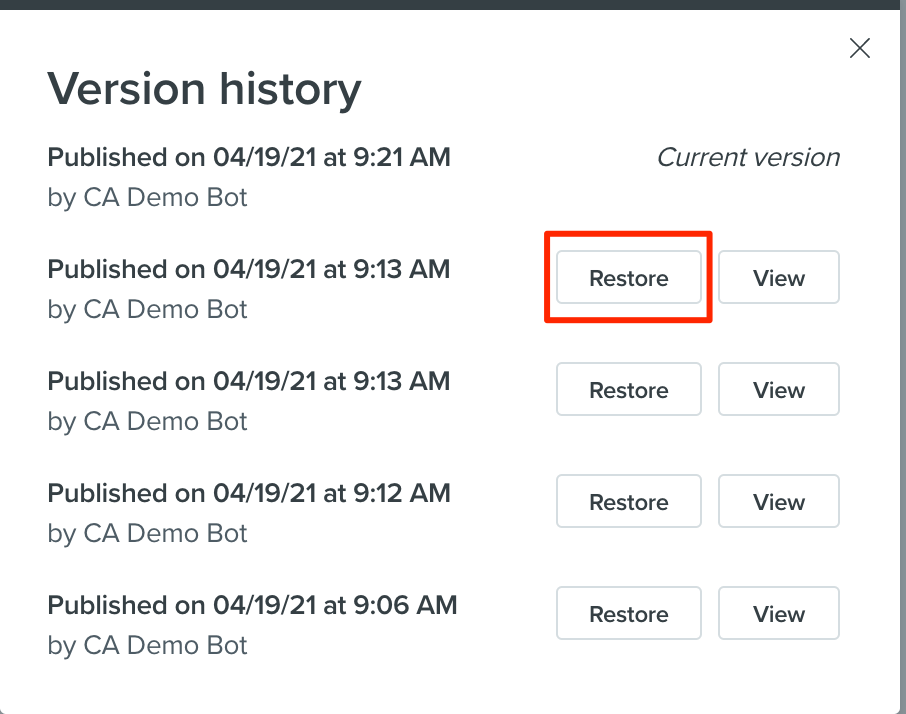Restore the version published at 9:06 AM
This screenshot has height=714, width=906.
(629, 613)
